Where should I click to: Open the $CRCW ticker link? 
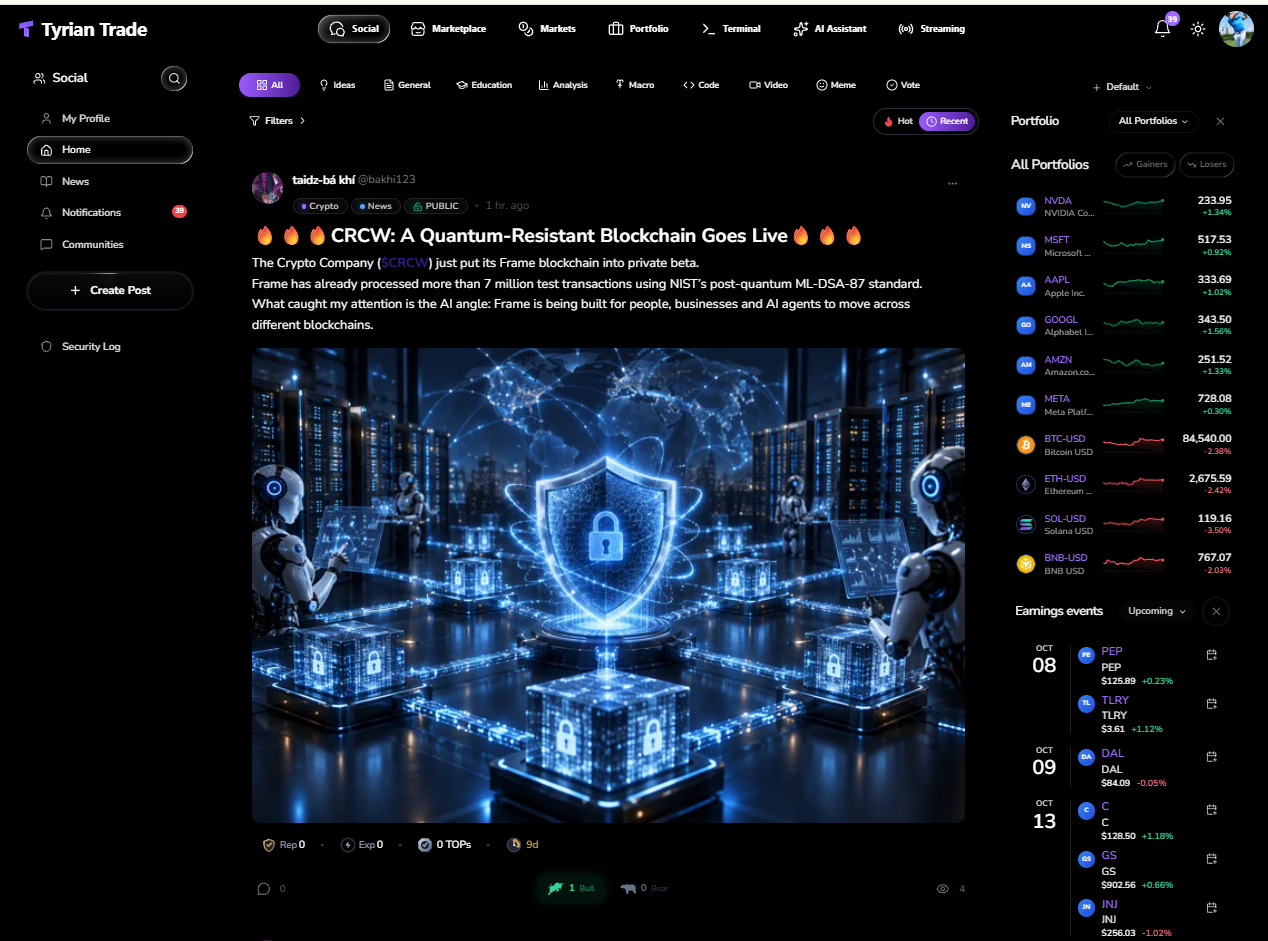pyautogui.click(x=404, y=263)
